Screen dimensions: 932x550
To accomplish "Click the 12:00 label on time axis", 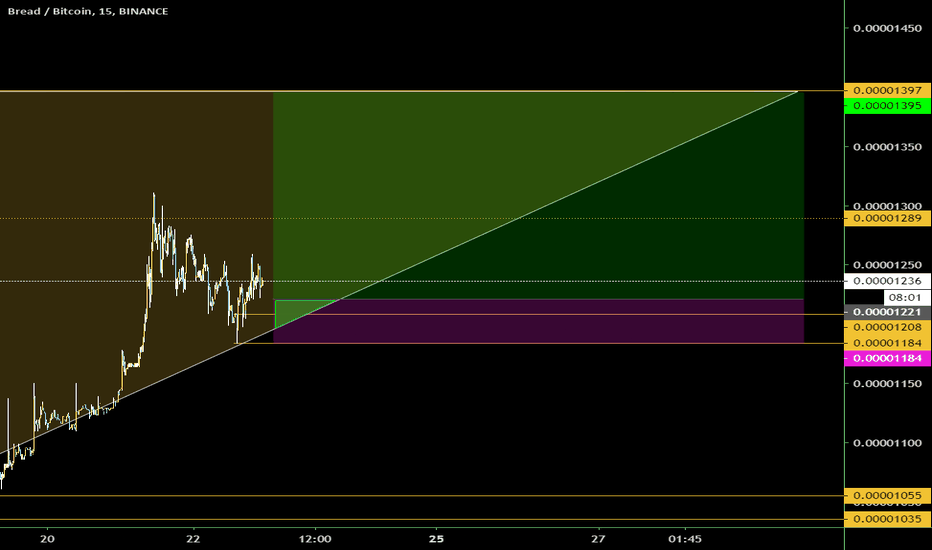I will 315,539.
